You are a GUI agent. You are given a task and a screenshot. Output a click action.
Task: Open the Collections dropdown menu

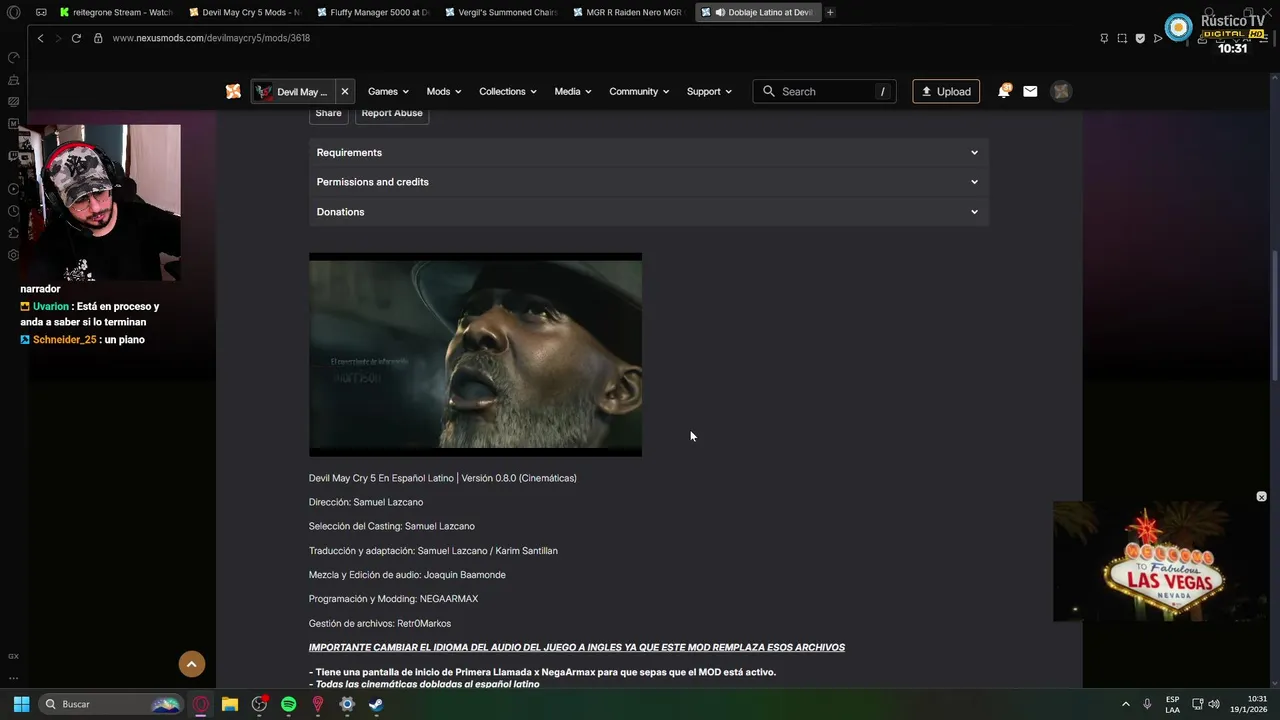click(x=508, y=91)
